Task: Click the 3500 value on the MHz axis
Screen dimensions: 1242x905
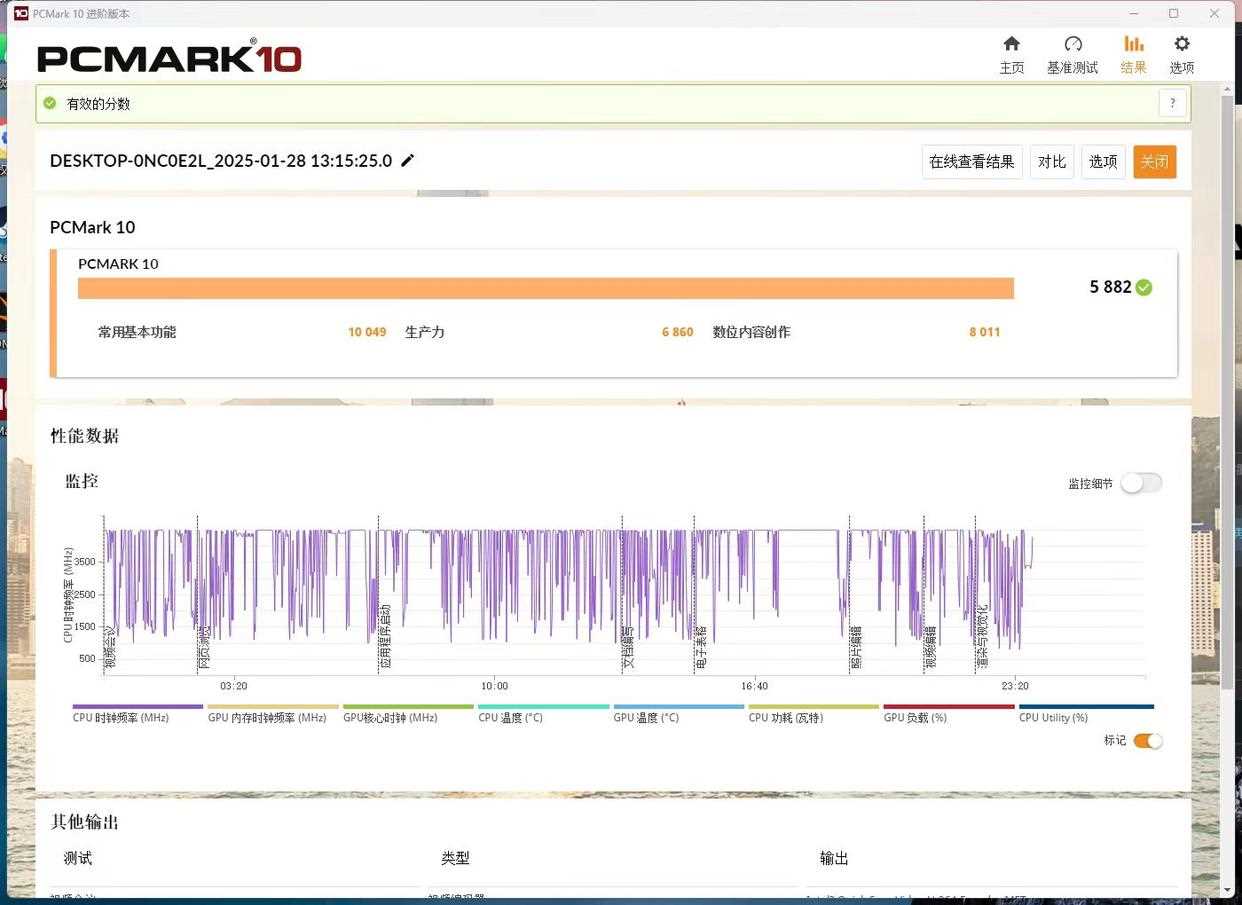Action: pyautogui.click(x=85, y=562)
